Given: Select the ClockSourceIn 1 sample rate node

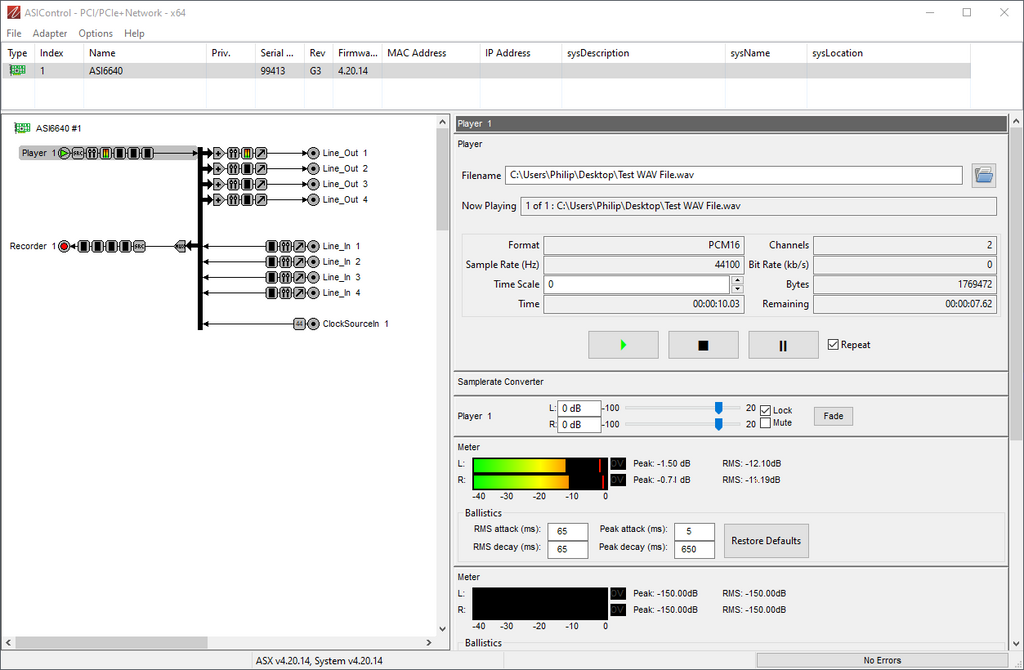Looking at the screenshot, I should [x=299, y=324].
